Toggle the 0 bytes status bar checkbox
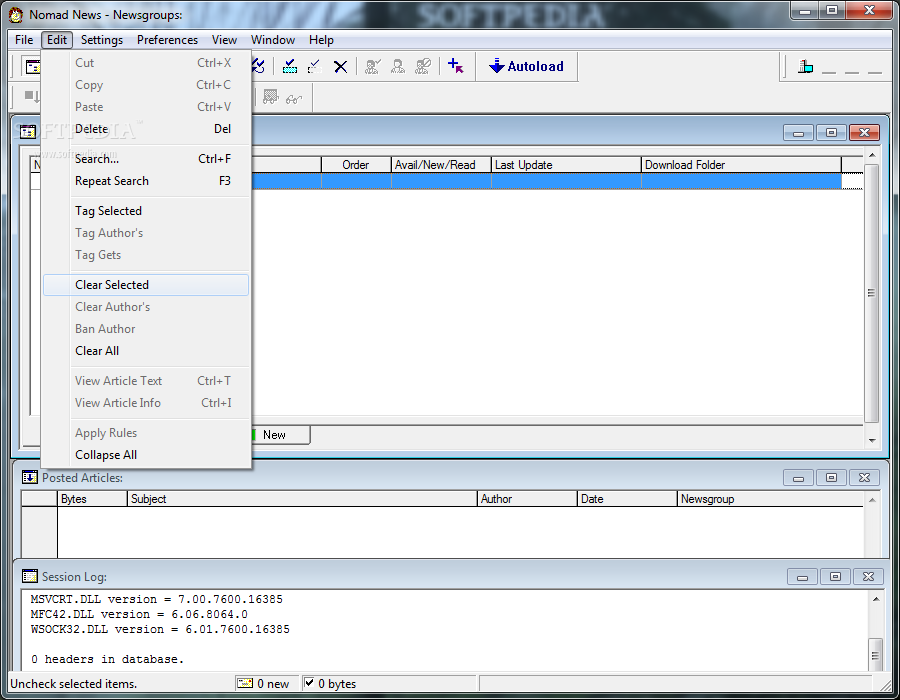 pos(309,683)
